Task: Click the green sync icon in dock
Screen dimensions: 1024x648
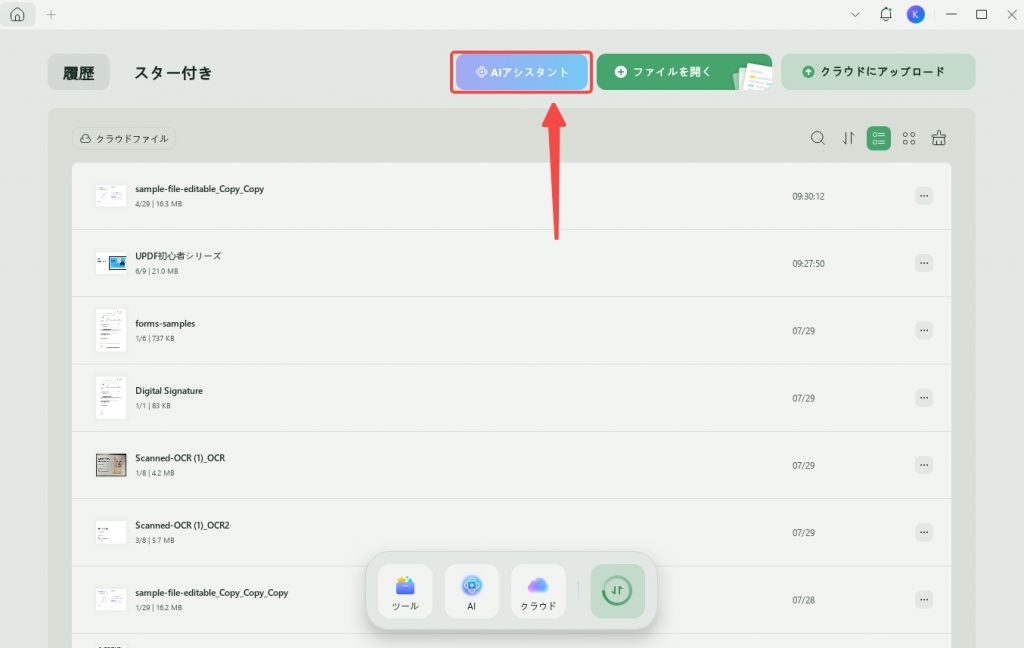Action: click(617, 591)
